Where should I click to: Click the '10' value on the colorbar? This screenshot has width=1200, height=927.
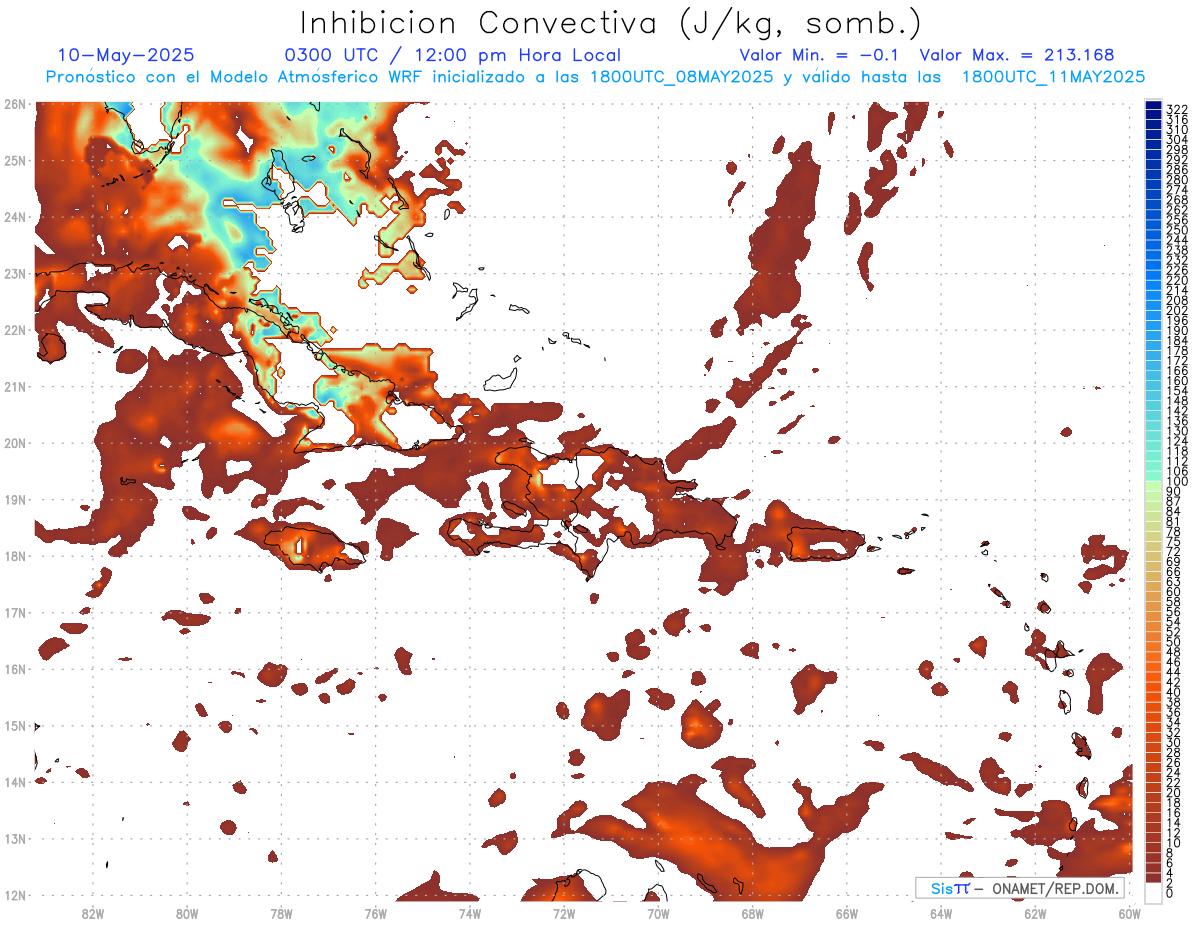[1174, 843]
